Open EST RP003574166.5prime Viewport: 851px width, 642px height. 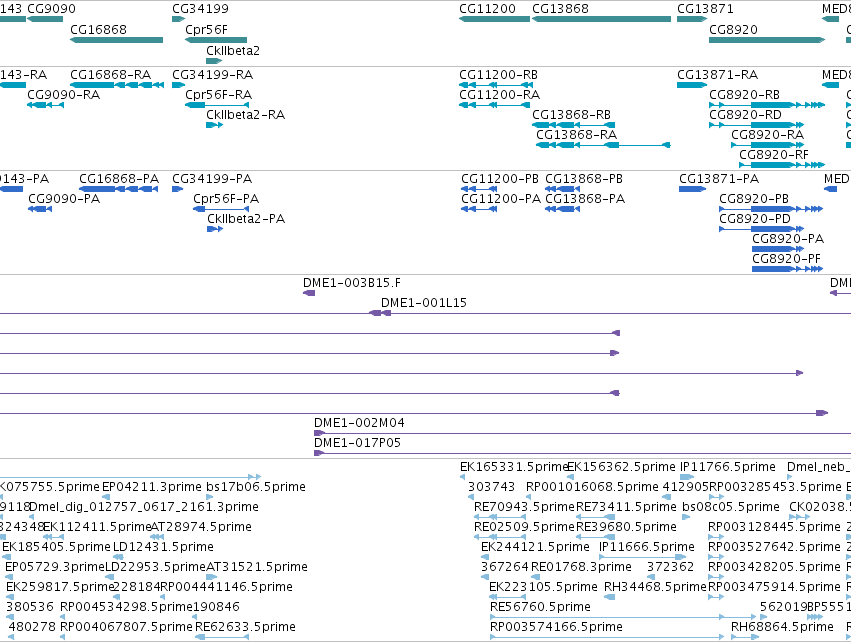coord(556,627)
